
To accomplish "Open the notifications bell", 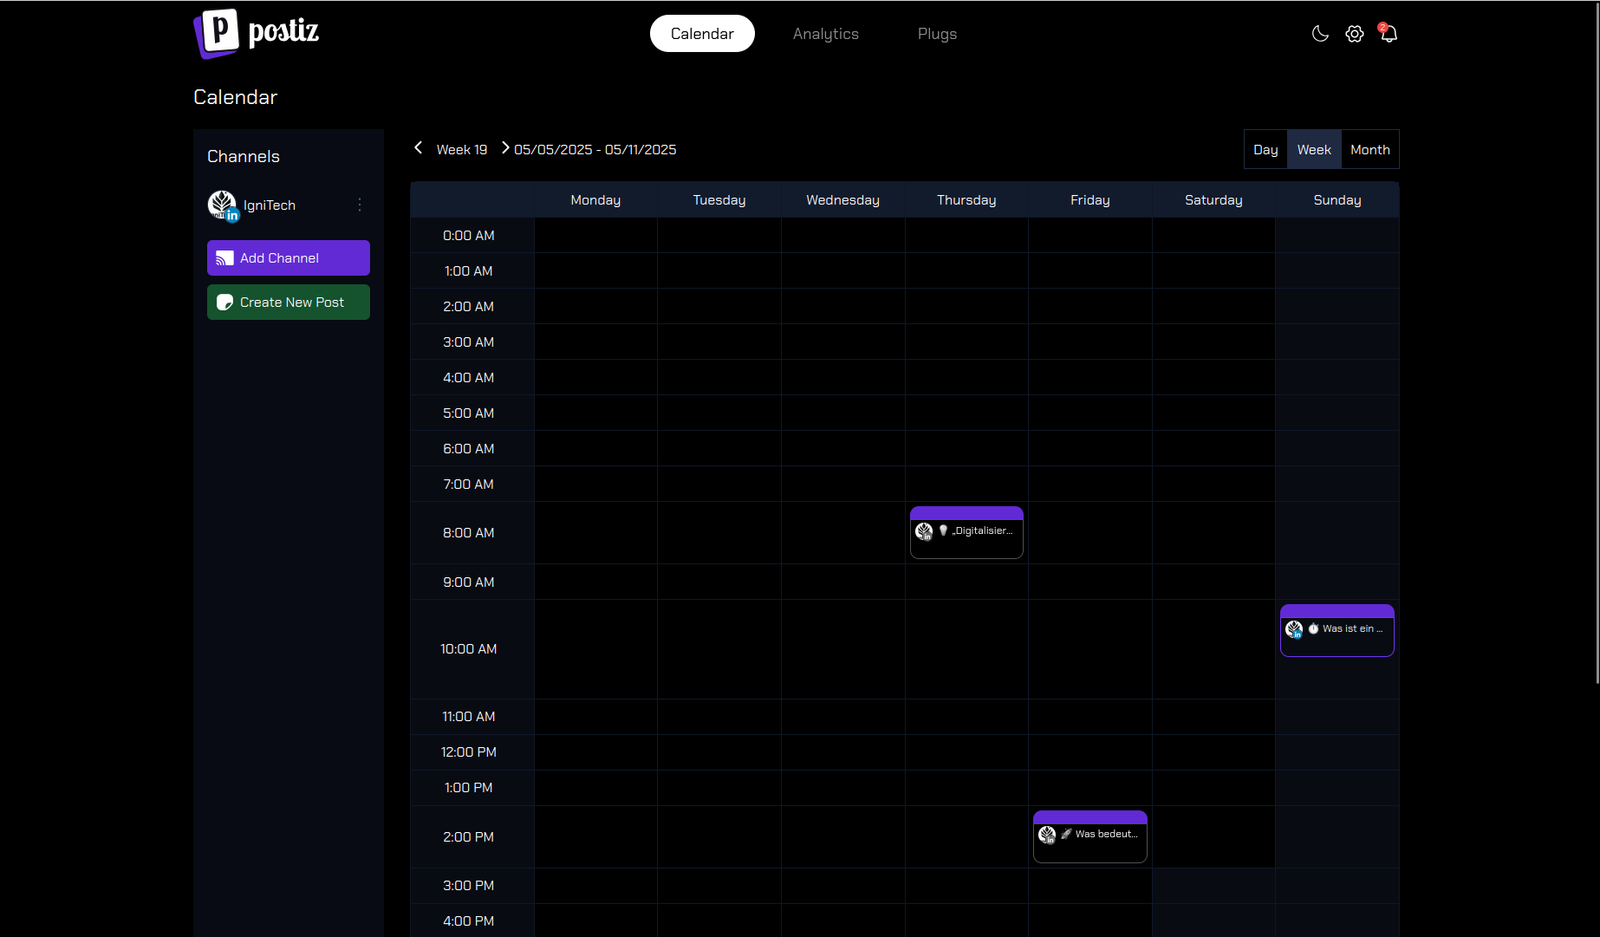I will coord(1388,34).
